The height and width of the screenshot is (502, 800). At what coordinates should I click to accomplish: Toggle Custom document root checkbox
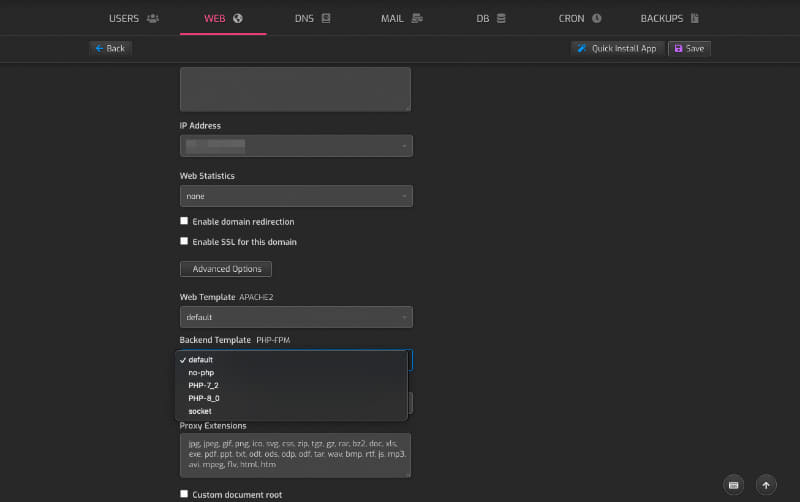pos(184,494)
